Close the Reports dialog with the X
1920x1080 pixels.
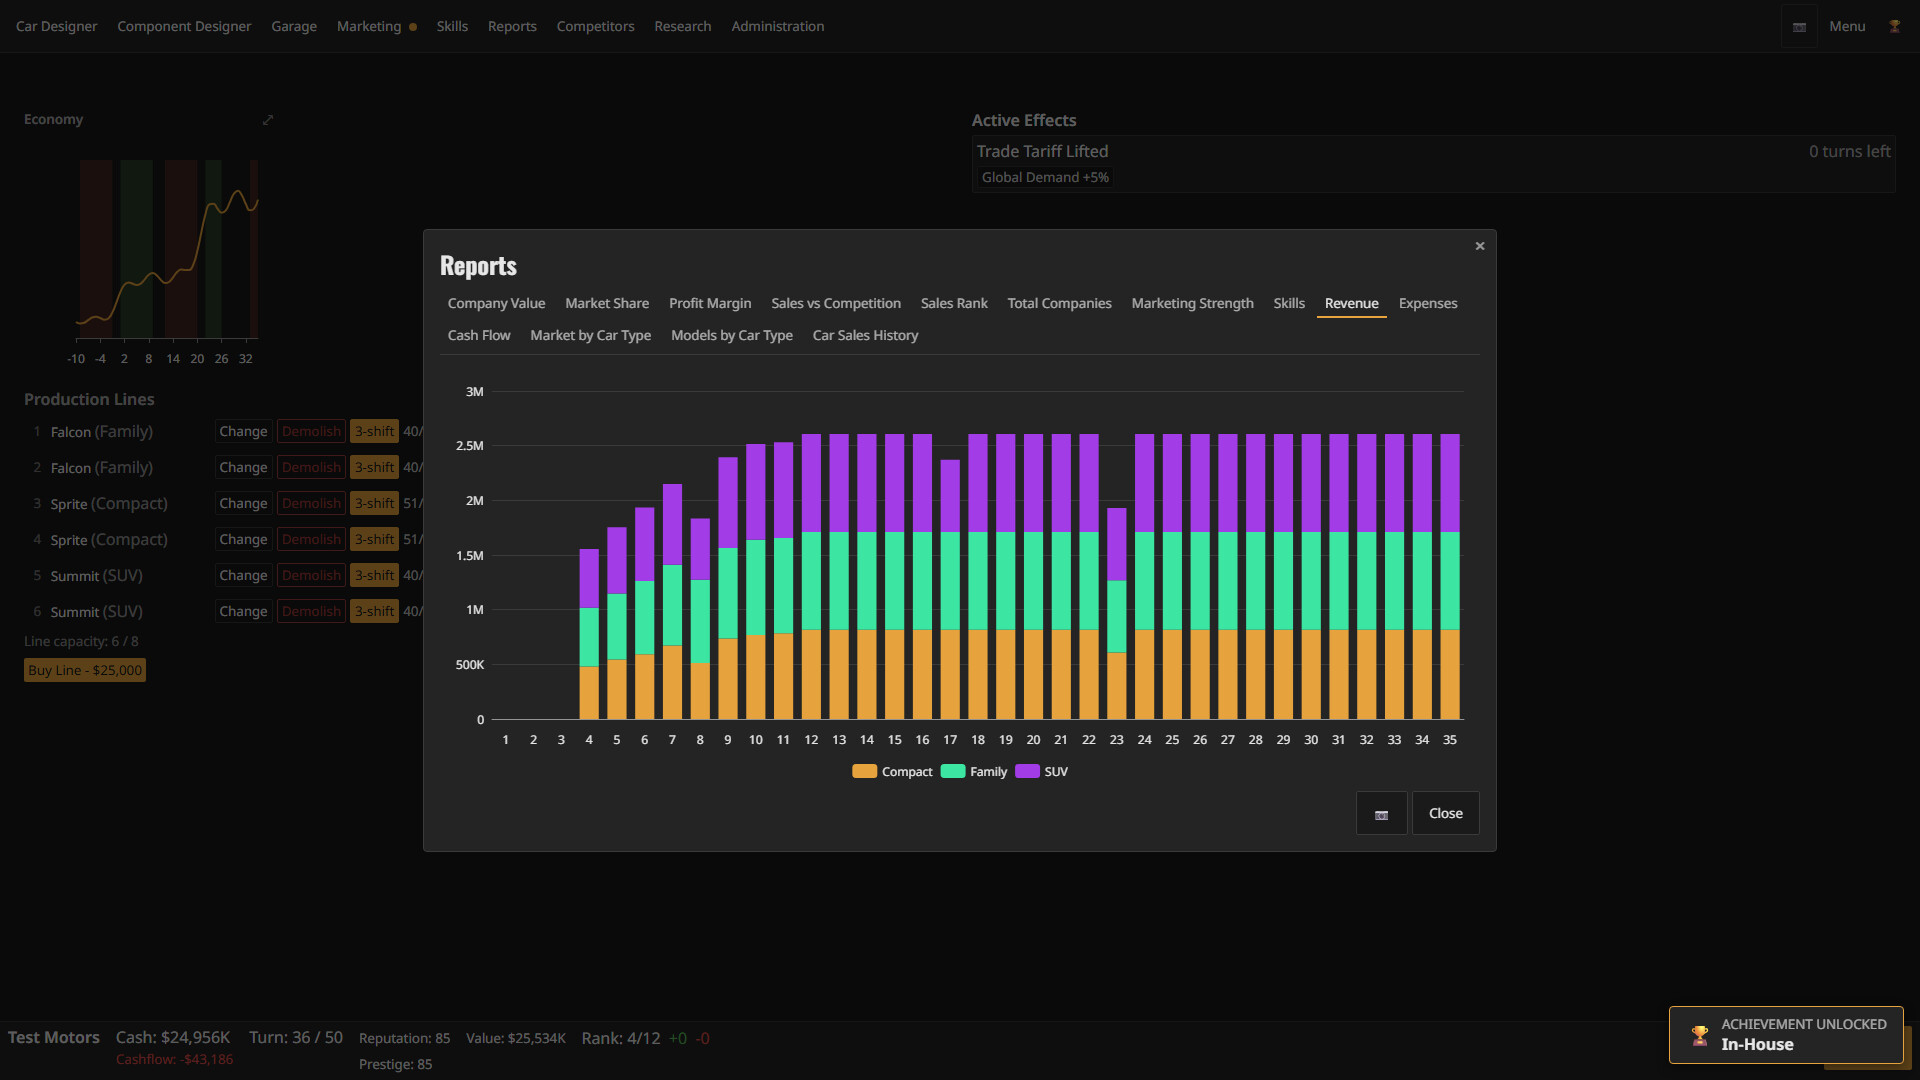pos(1480,246)
